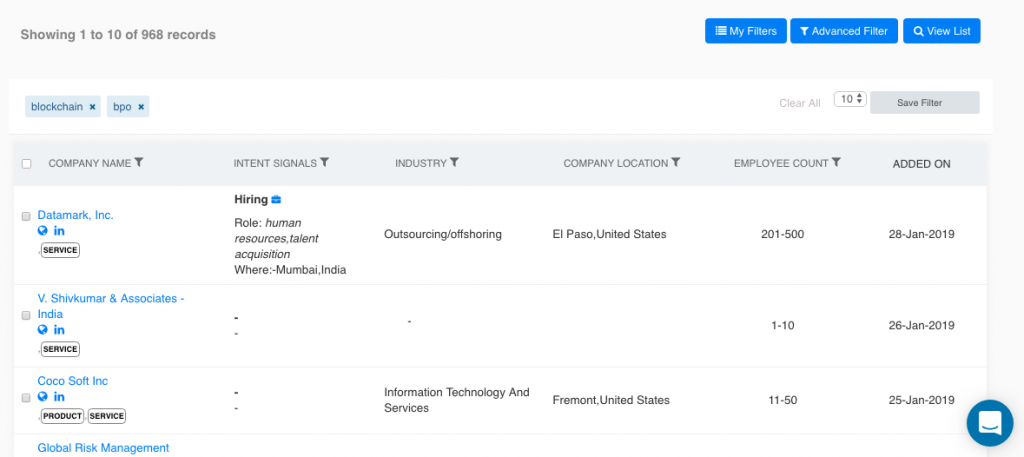Screen dimensions: 1024x457
Task: Filter by Intent Signals funnel icon
Action: [325, 163]
